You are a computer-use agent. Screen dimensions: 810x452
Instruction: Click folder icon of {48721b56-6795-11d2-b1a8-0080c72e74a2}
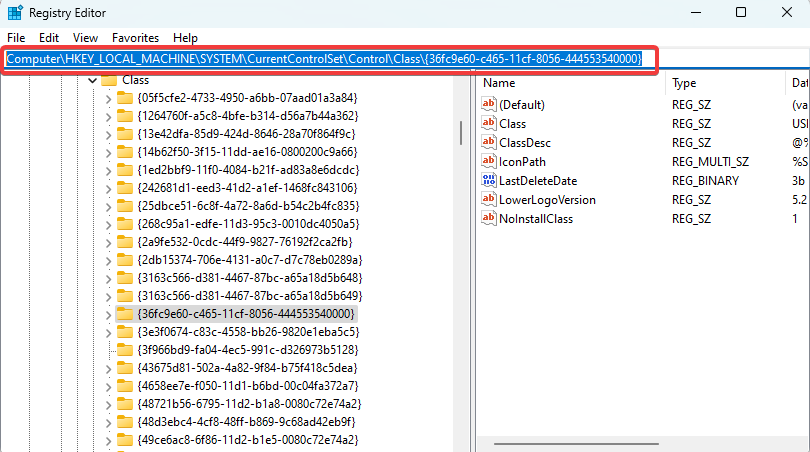click(124, 404)
